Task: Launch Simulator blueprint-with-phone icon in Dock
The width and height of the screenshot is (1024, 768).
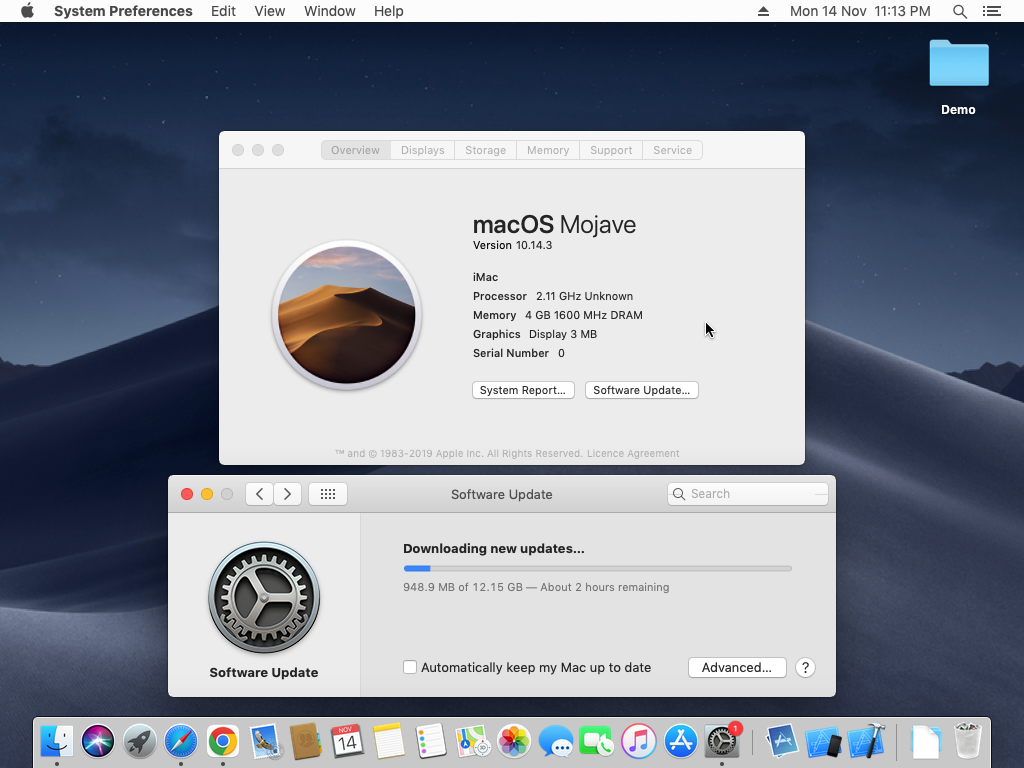Action: pyautogui.click(x=824, y=743)
